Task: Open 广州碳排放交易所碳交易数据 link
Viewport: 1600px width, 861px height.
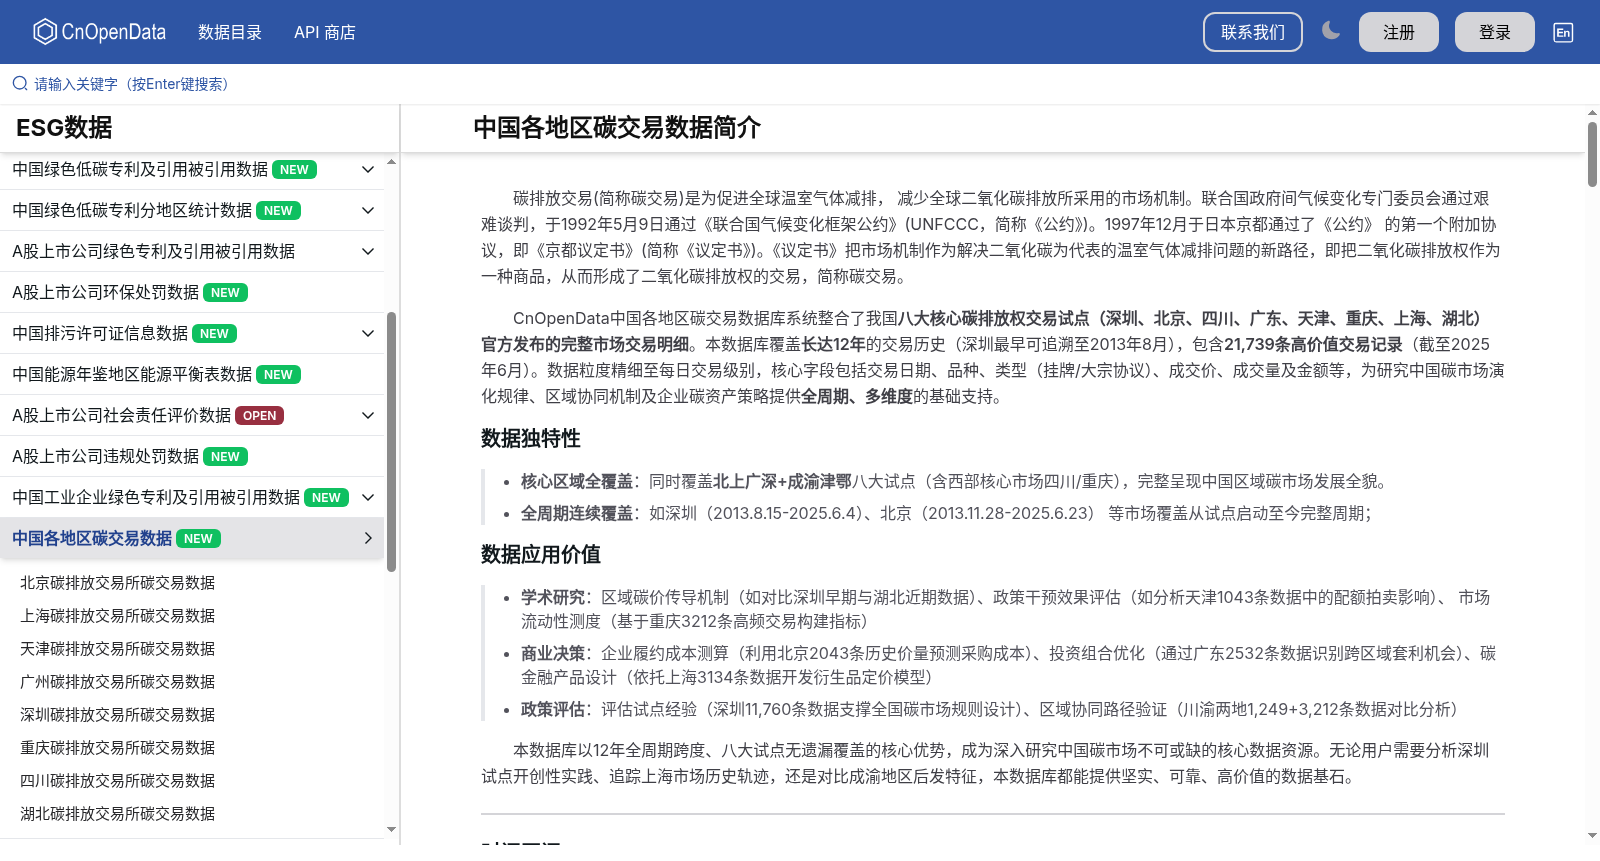Action: pyautogui.click(x=118, y=682)
